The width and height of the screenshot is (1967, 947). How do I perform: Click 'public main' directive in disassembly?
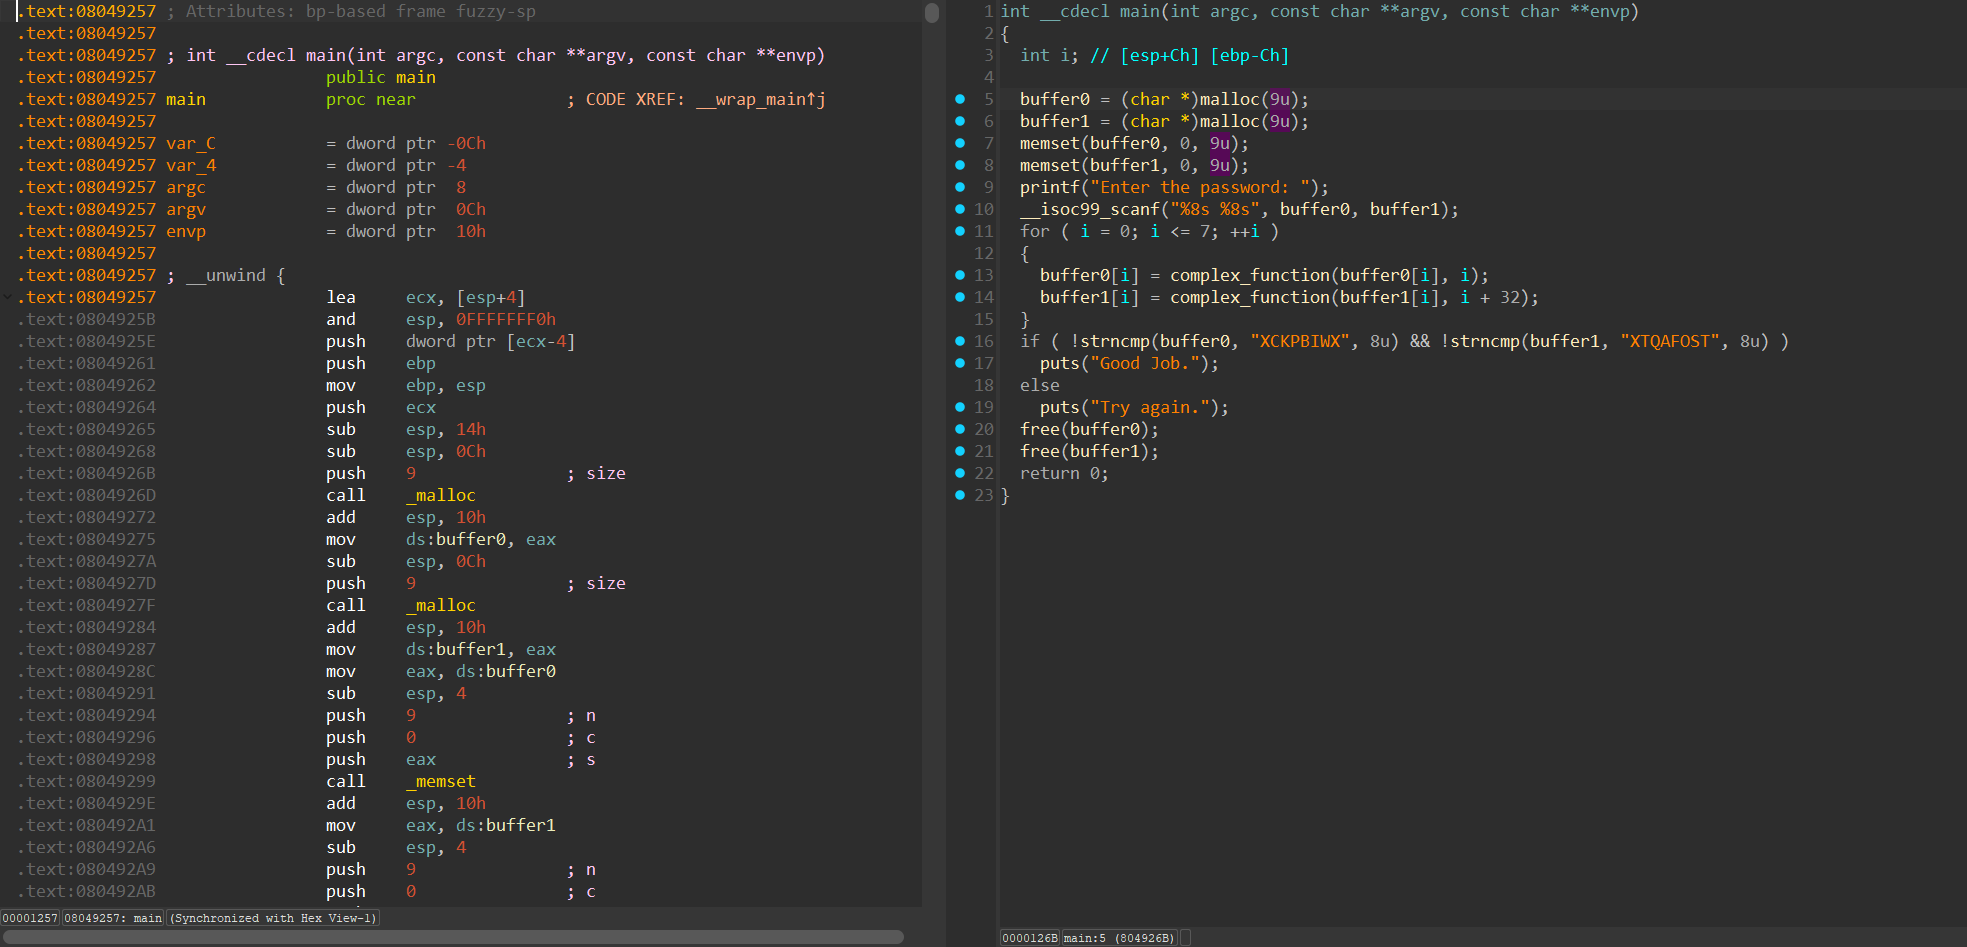(x=381, y=77)
